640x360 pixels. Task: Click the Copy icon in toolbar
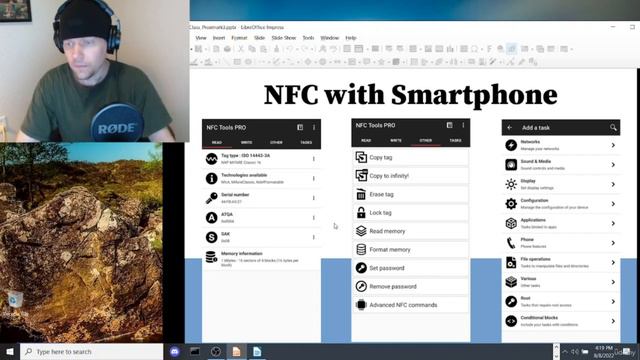click(x=252, y=49)
